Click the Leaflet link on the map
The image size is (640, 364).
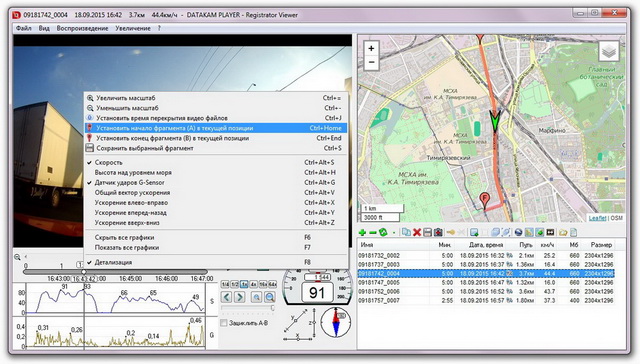pos(597,218)
